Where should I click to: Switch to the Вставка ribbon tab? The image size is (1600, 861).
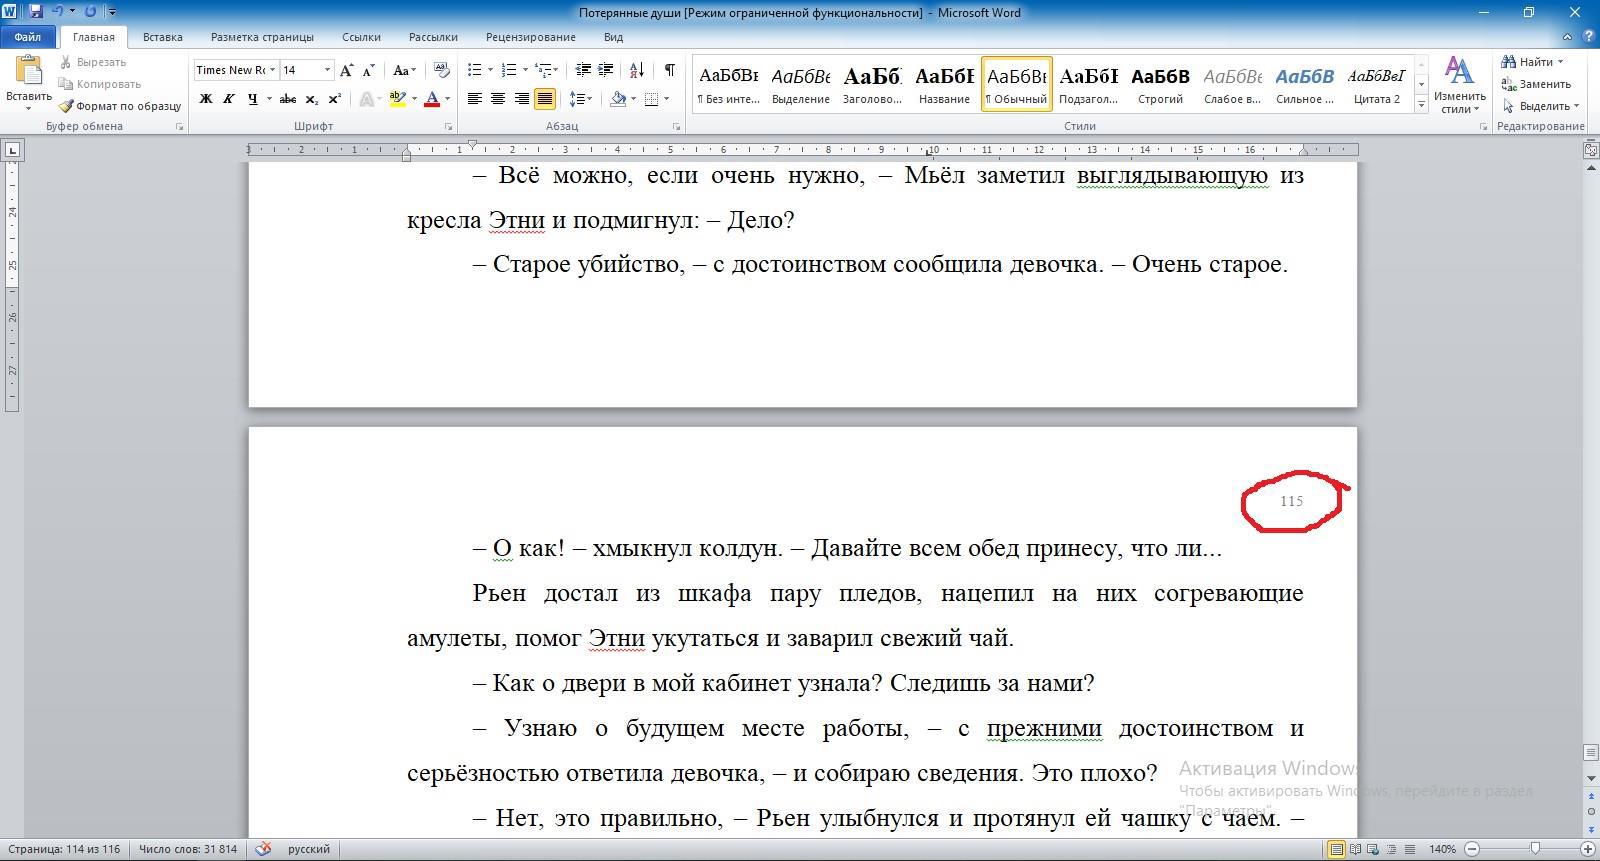coord(162,37)
